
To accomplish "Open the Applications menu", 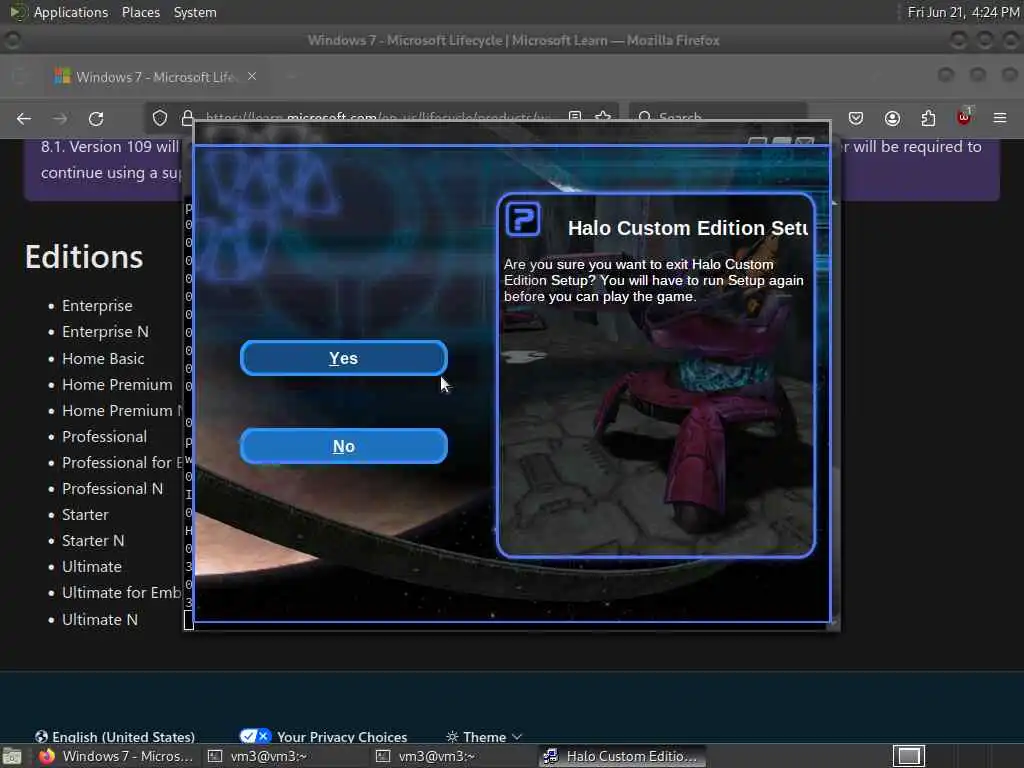I will coord(71,12).
